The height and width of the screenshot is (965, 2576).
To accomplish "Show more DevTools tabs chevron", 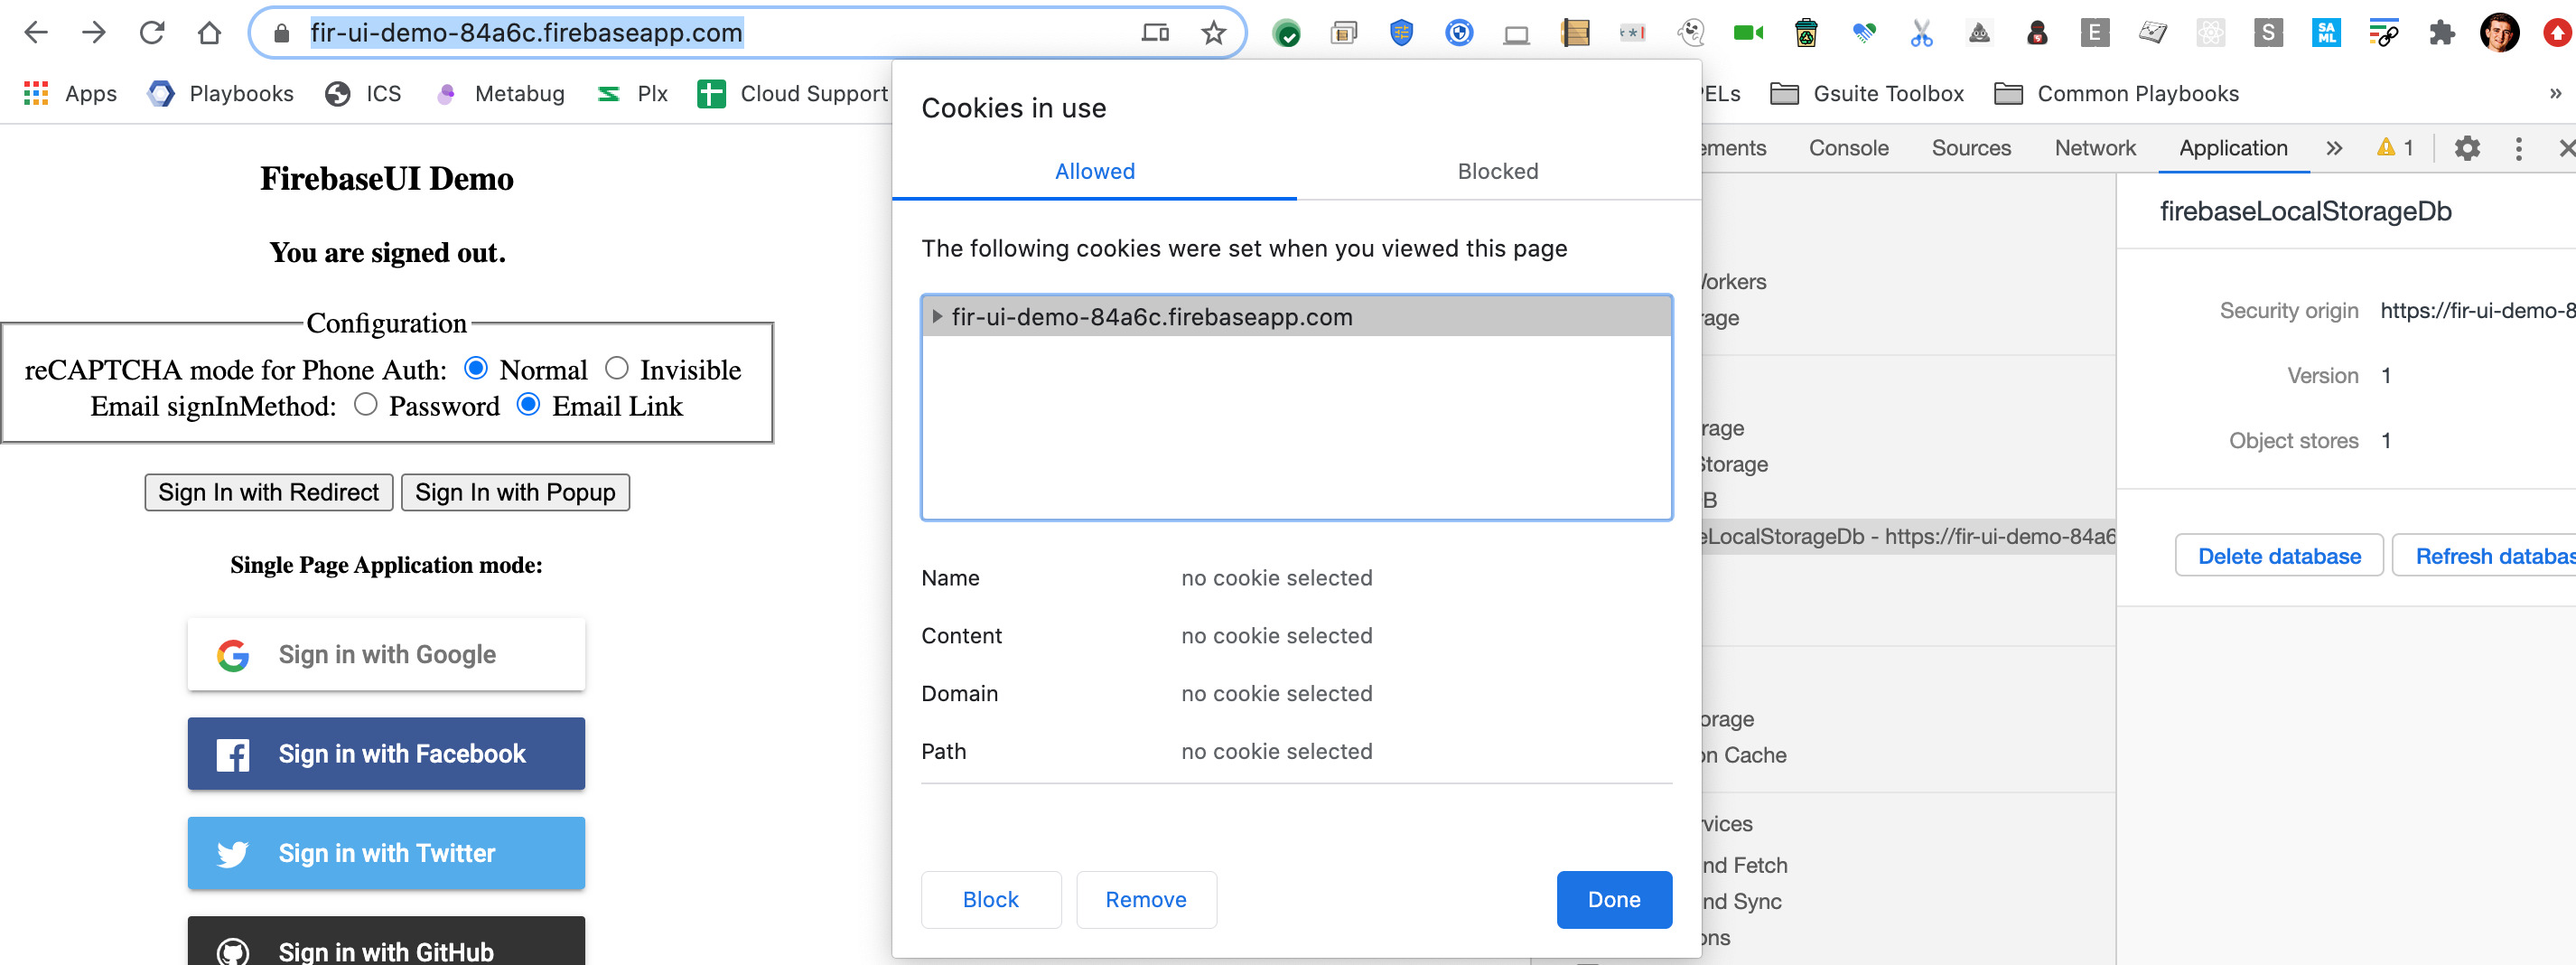I will (x=2334, y=148).
